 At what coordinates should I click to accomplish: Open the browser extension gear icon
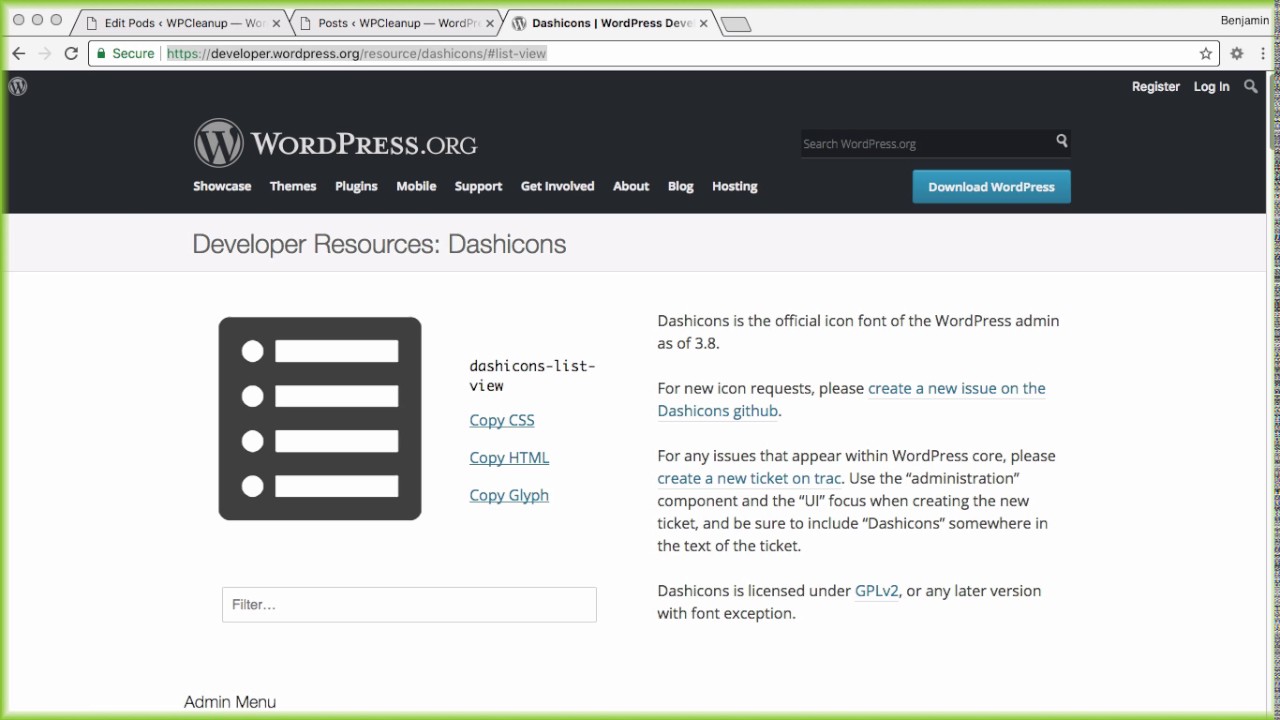click(1237, 54)
